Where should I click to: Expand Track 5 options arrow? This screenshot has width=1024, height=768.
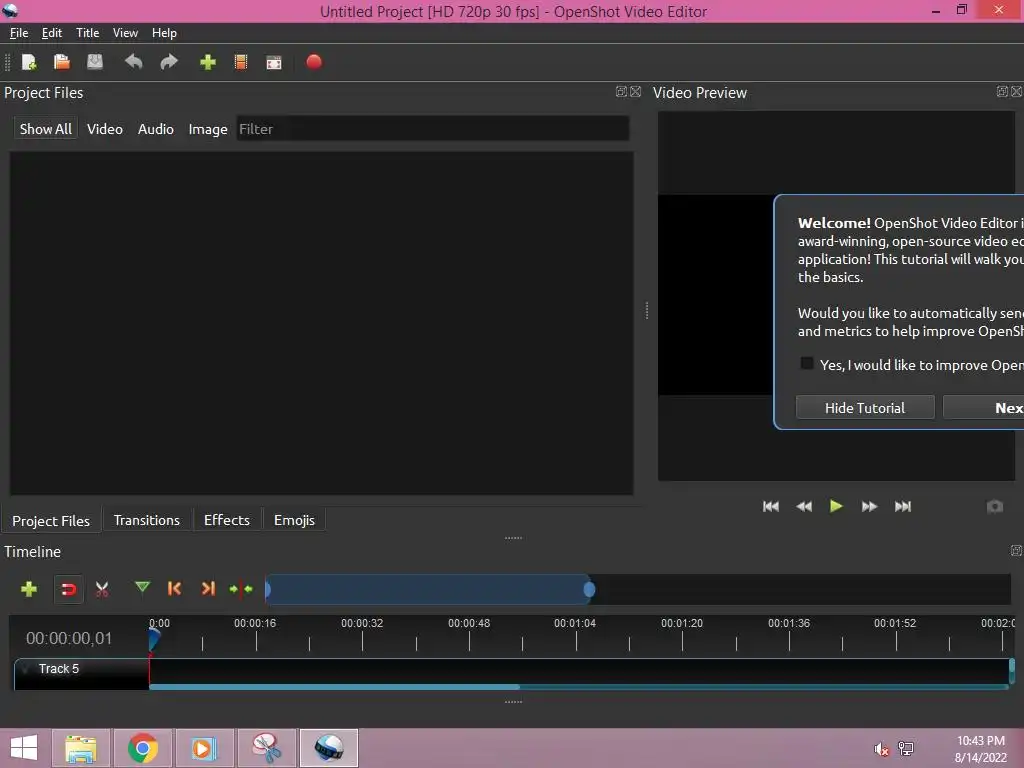25,669
